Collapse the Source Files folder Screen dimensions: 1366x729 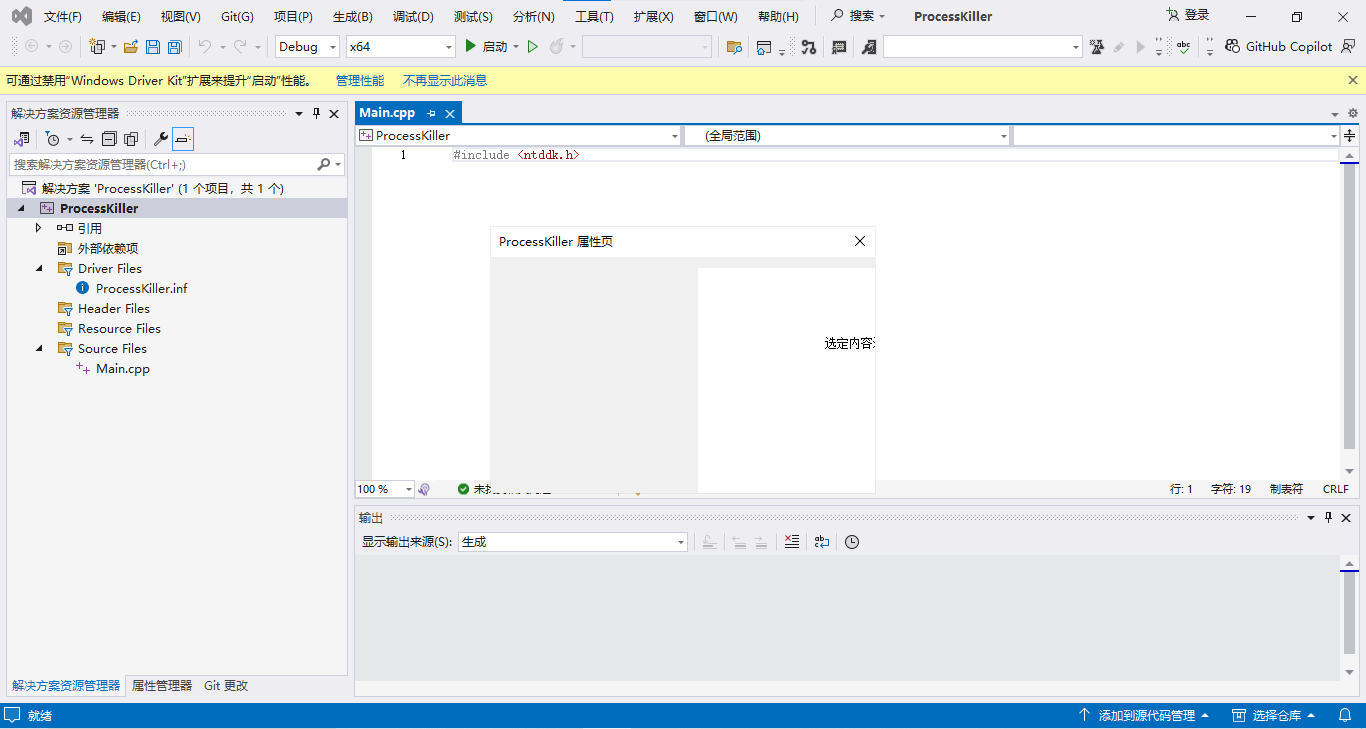[x=38, y=348]
